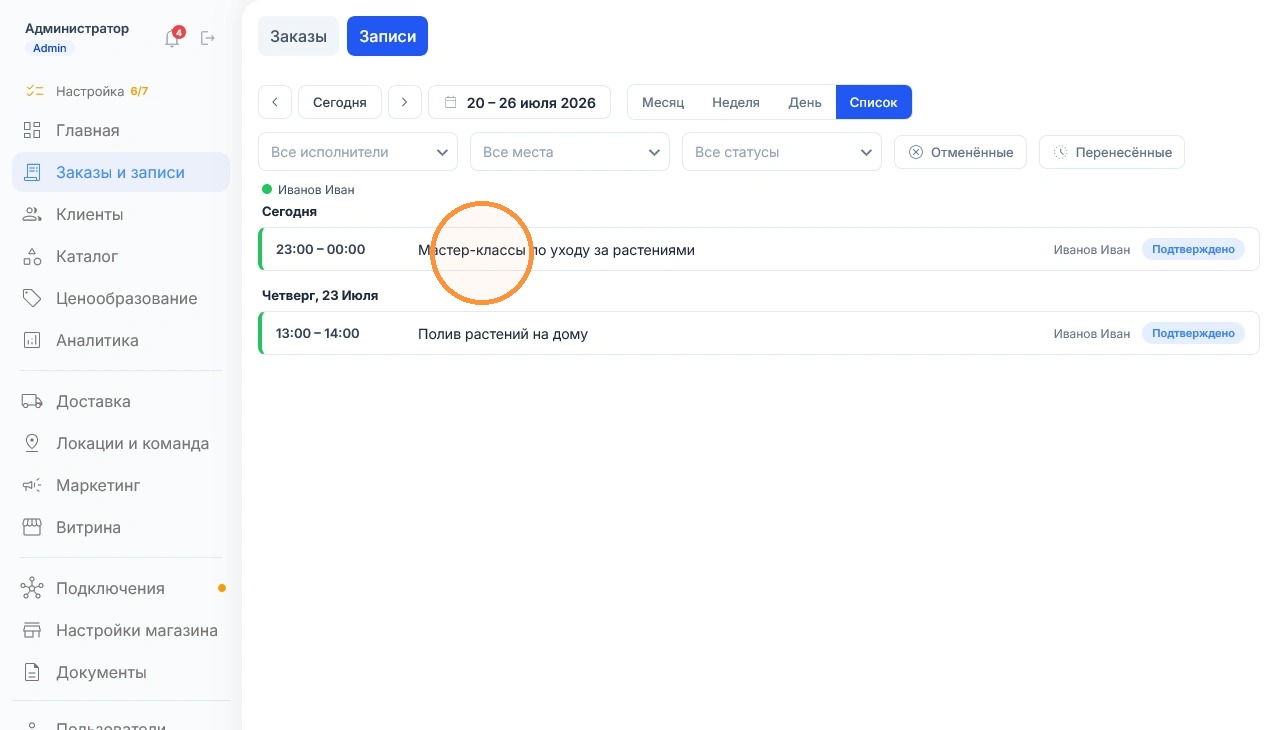
Task: Click the Admin role badge
Action: [50, 48]
